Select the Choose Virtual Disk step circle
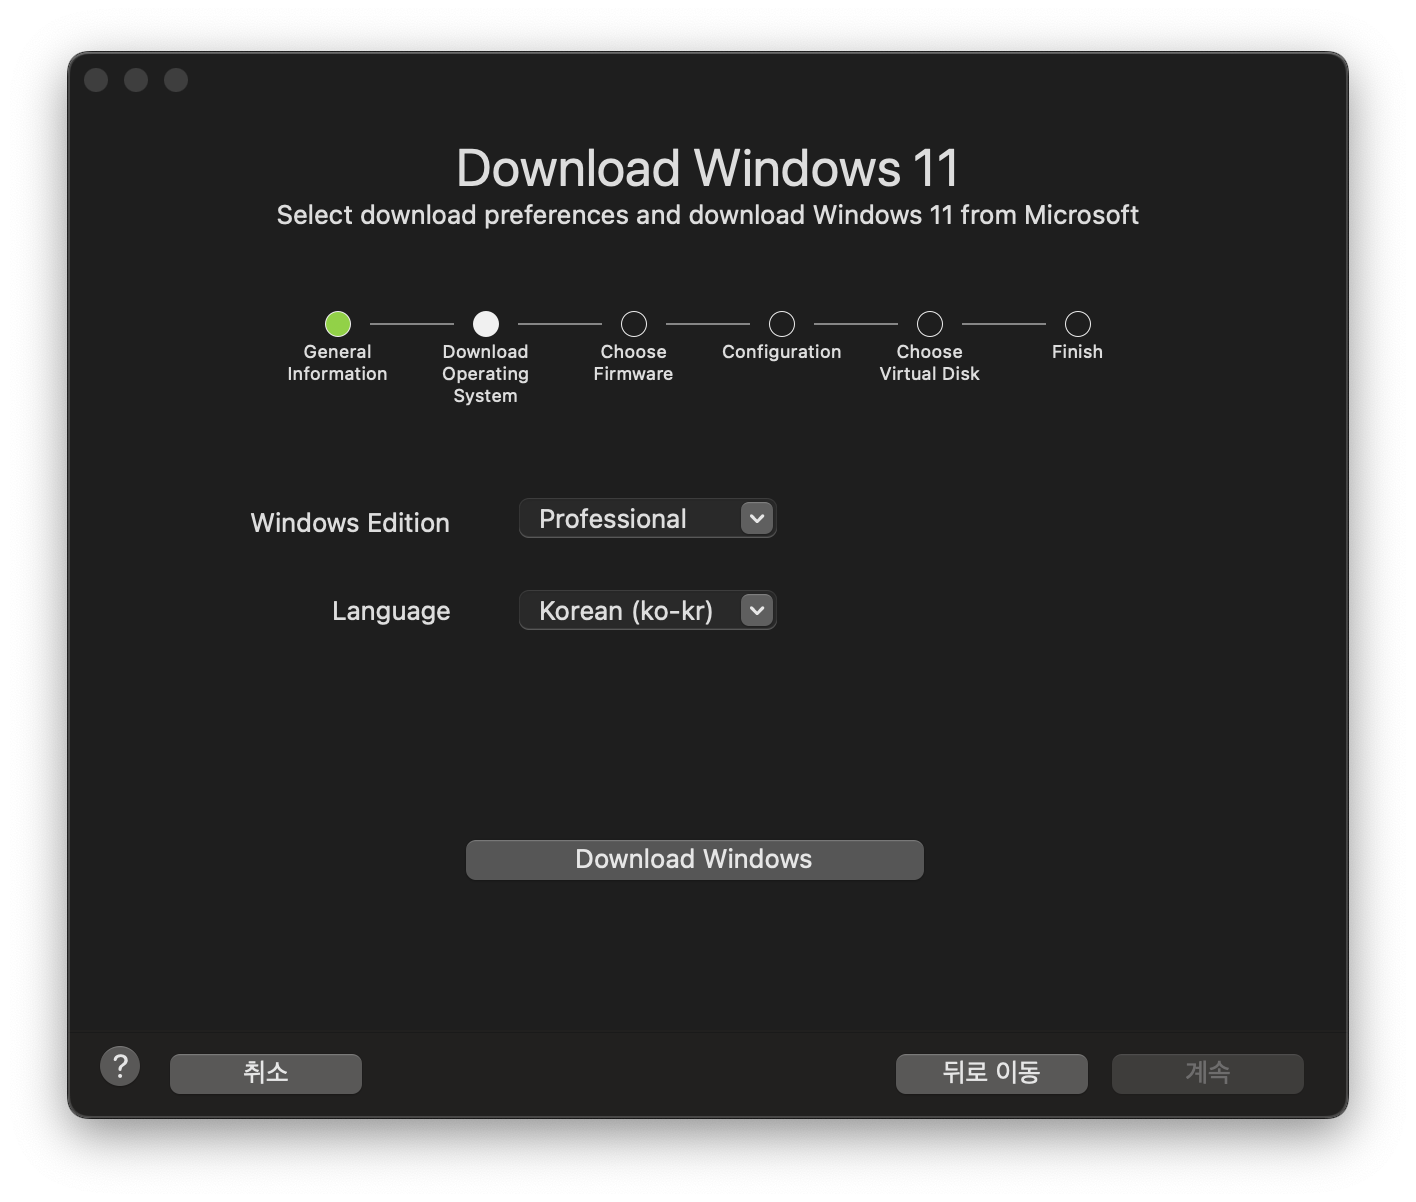 tap(930, 324)
